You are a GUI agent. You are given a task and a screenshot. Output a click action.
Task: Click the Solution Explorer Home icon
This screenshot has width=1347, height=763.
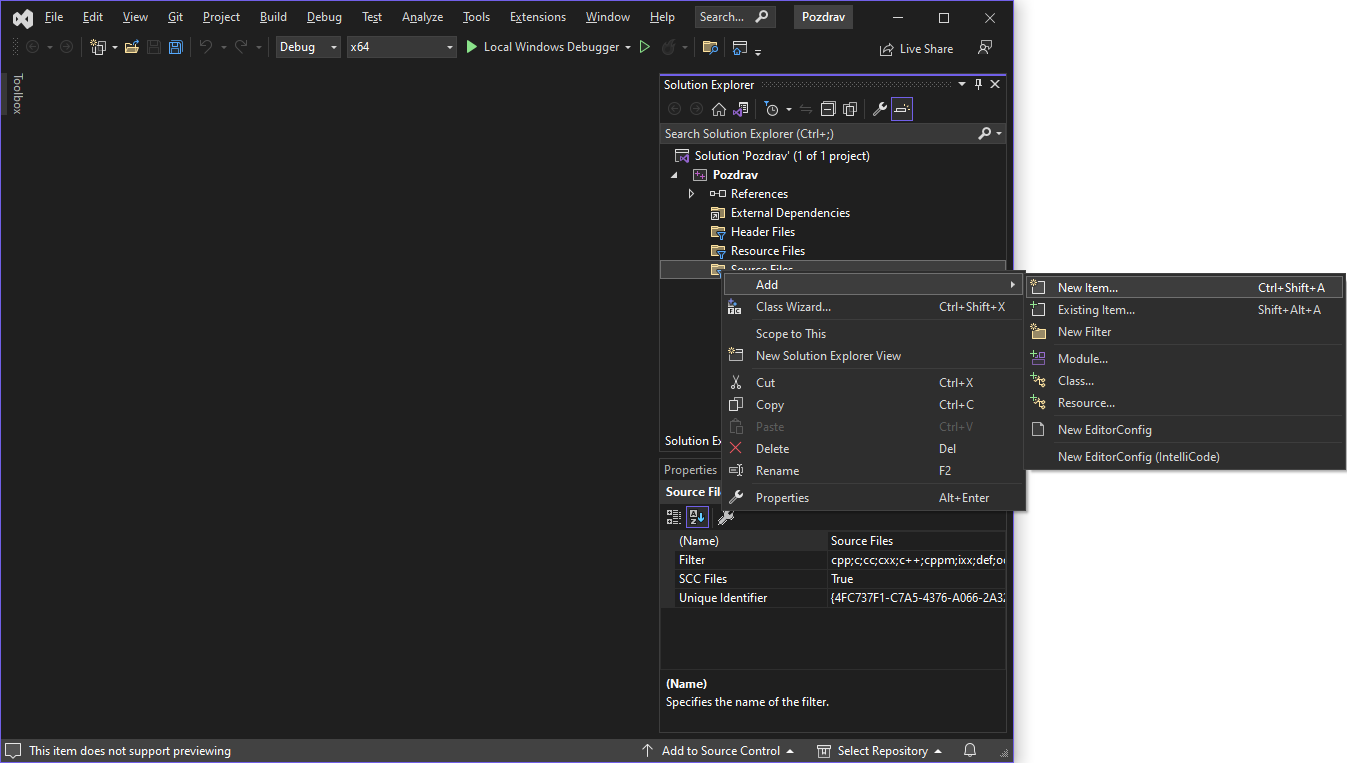[719, 109]
